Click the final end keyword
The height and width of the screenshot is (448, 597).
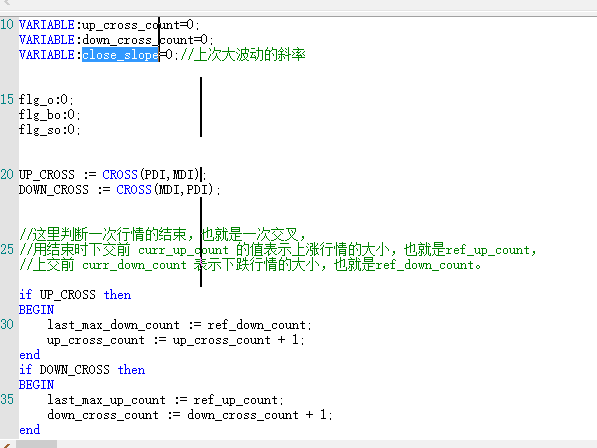pos(29,430)
